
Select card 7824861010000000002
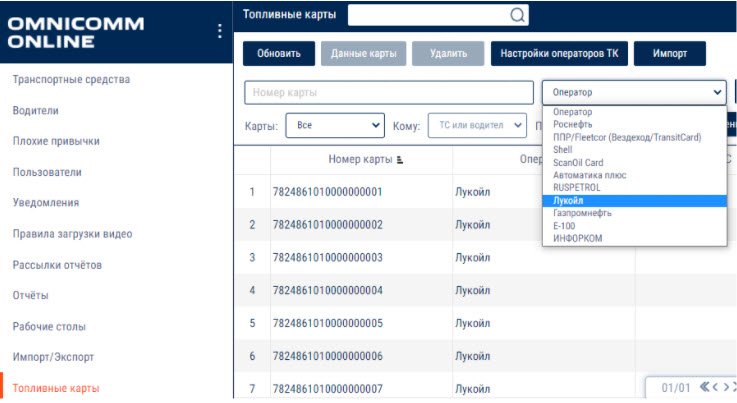click(328, 225)
